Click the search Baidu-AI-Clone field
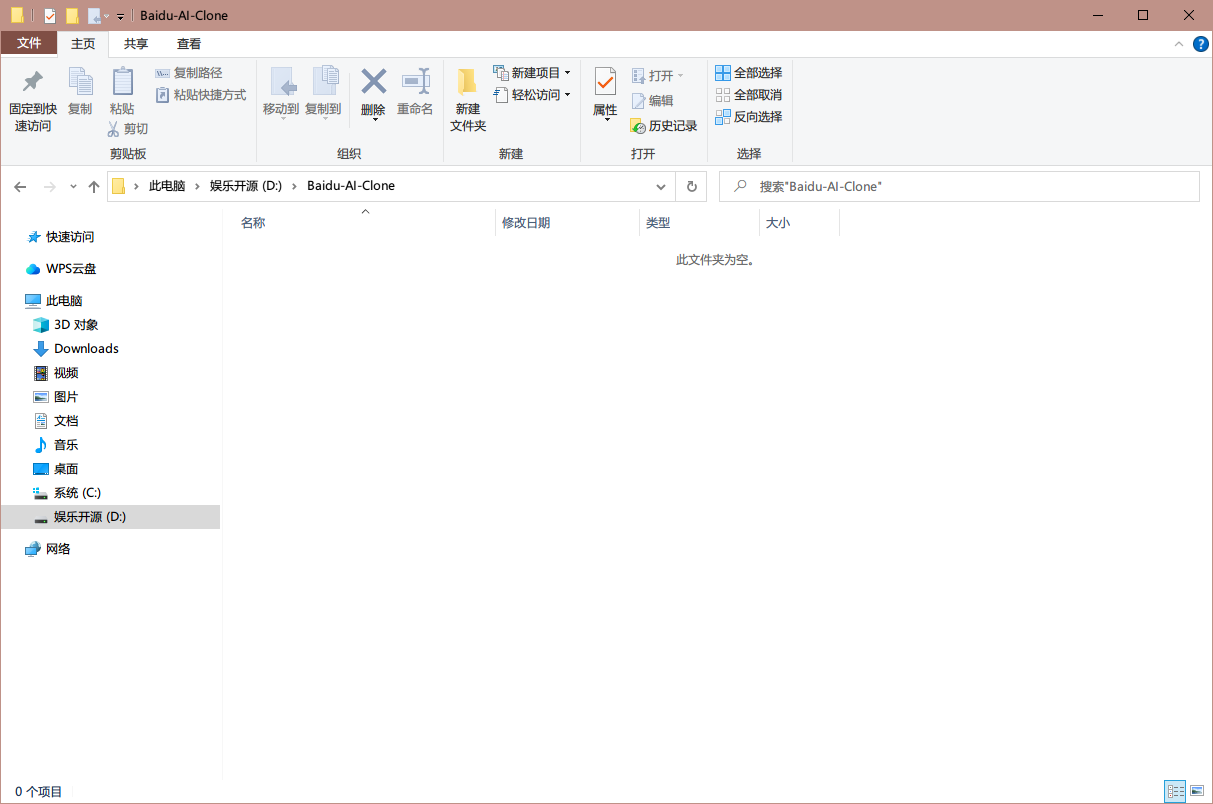The height and width of the screenshot is (804, 1213). pos(959,187)
